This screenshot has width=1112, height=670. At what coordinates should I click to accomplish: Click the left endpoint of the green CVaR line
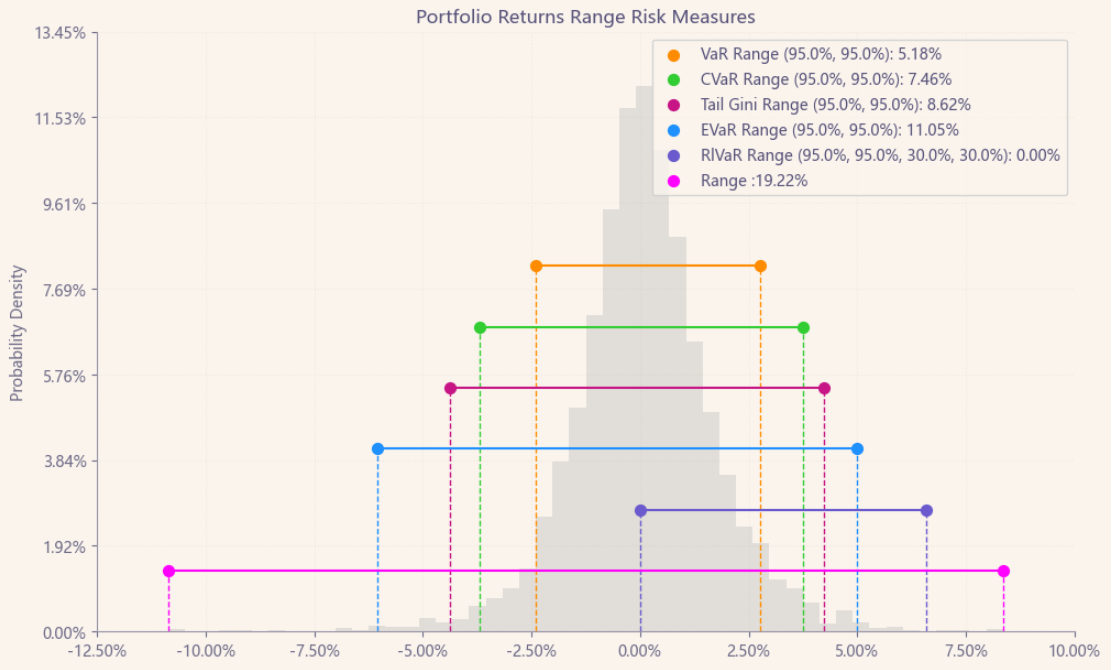(480, 328)
